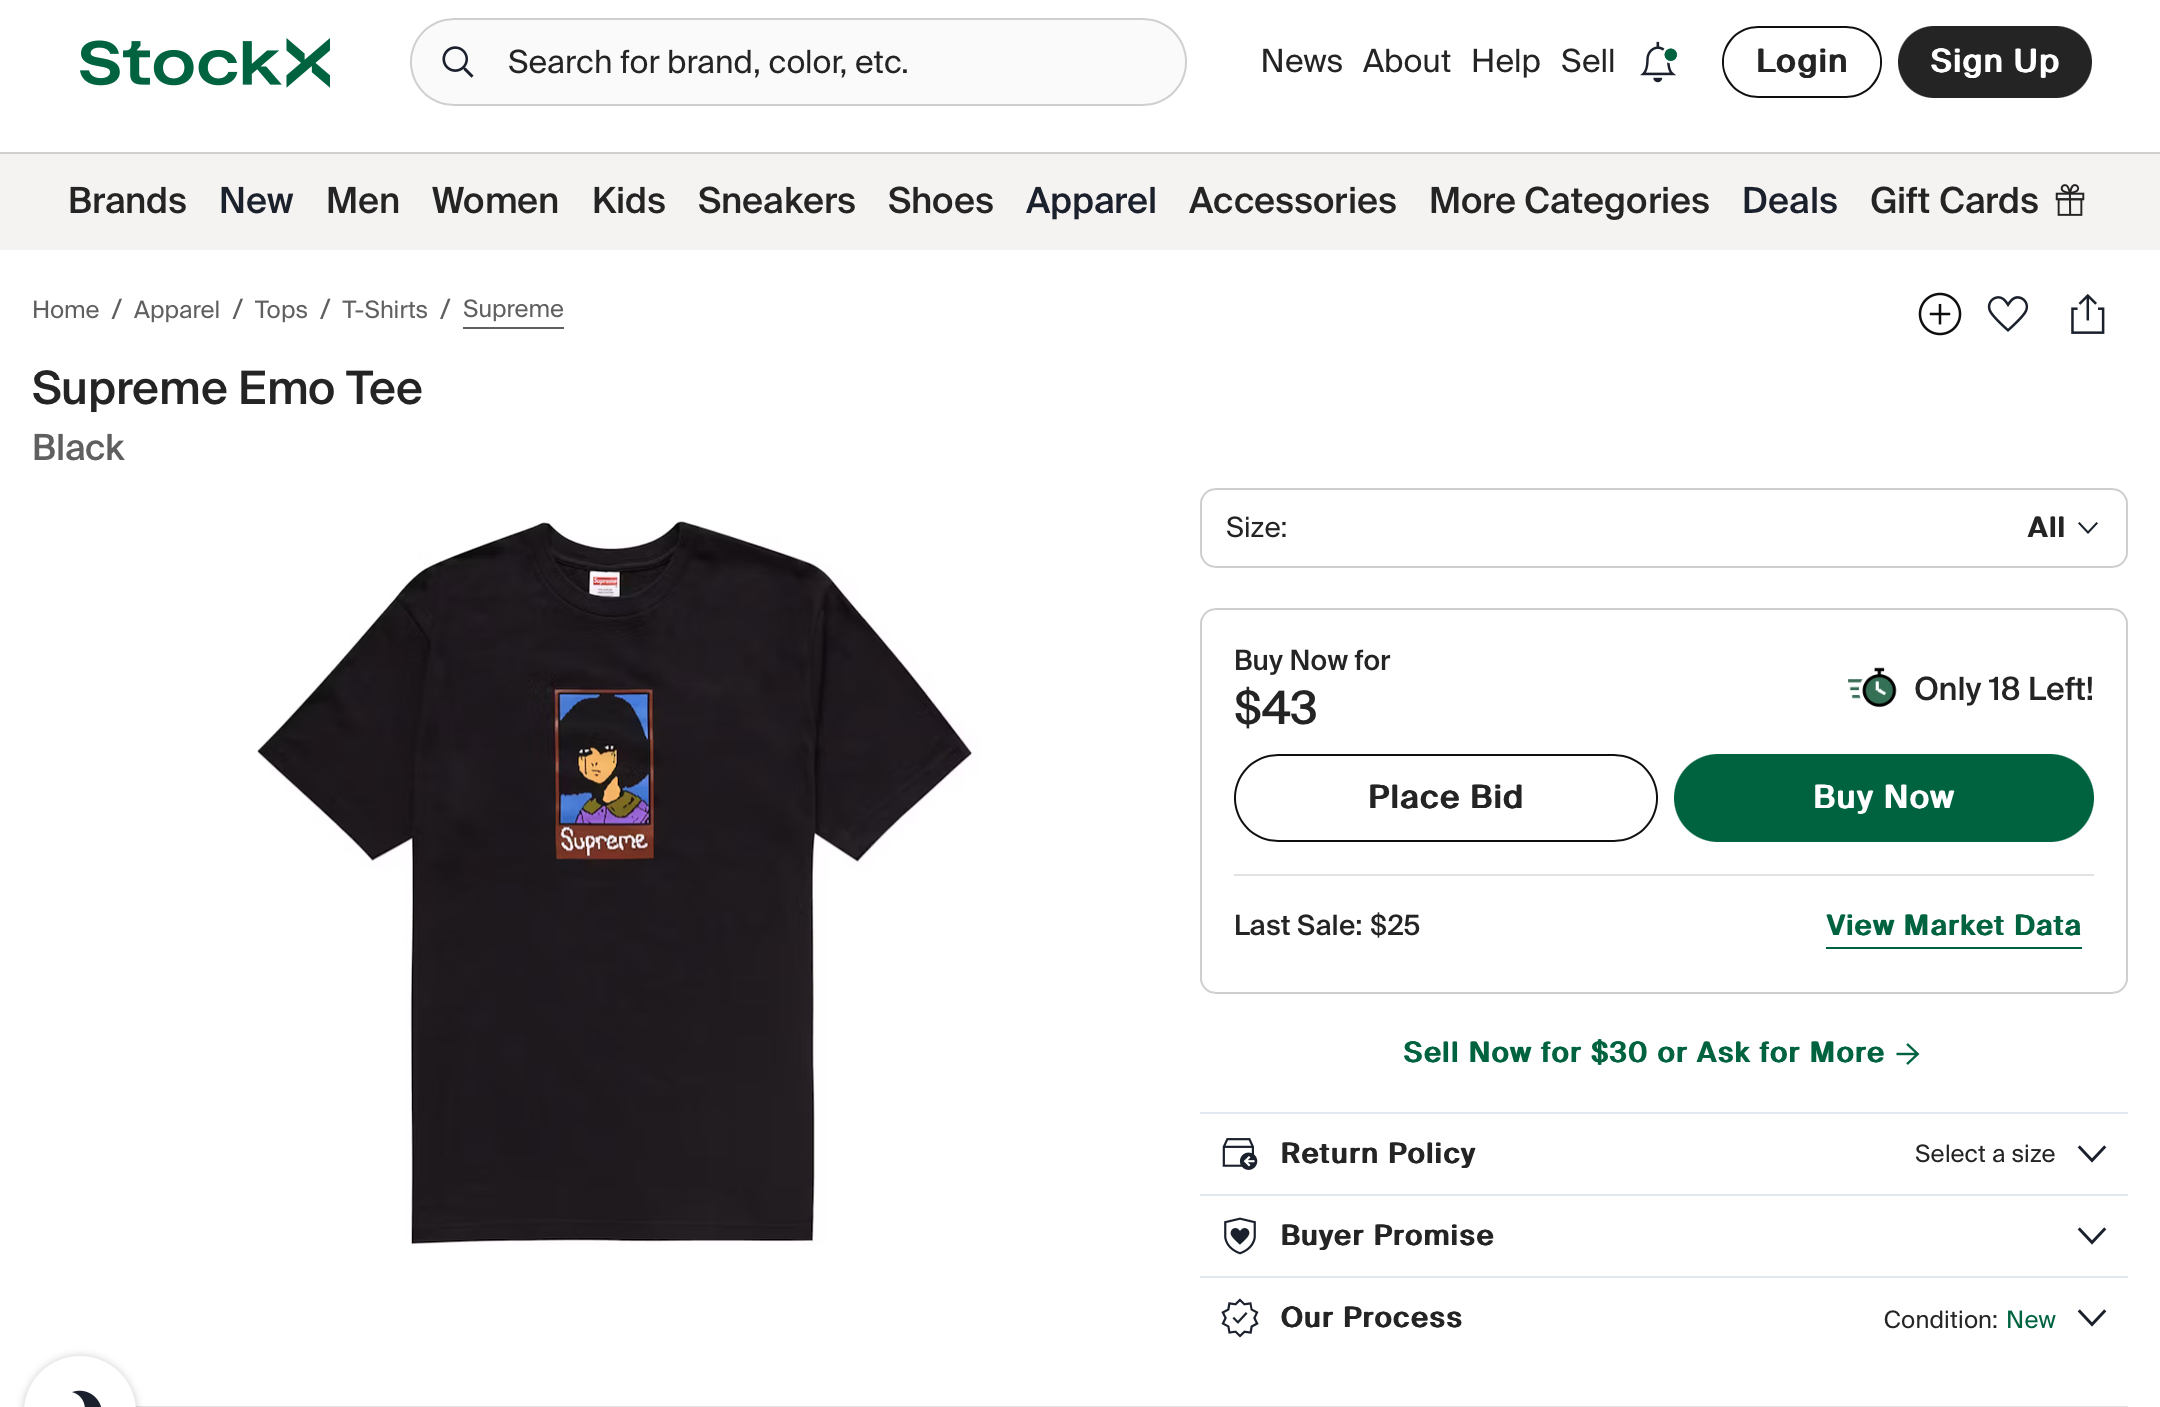2160x1407 pixels.
Task: Expand the Our Process section
Action: coord(2092,1318)
